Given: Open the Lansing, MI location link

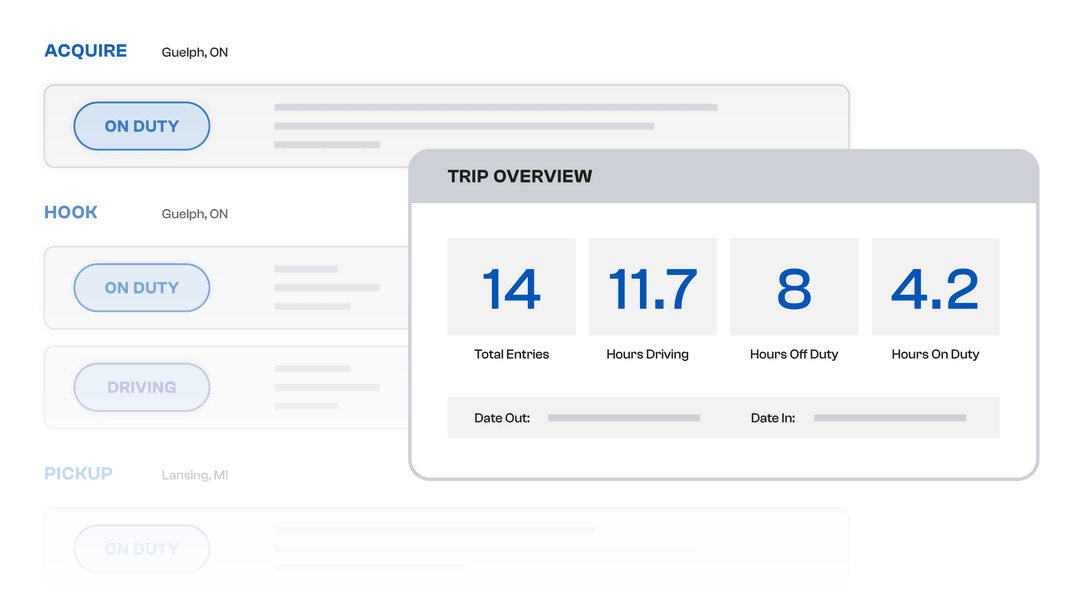Looking at the screenshot, I should point(196,474).
